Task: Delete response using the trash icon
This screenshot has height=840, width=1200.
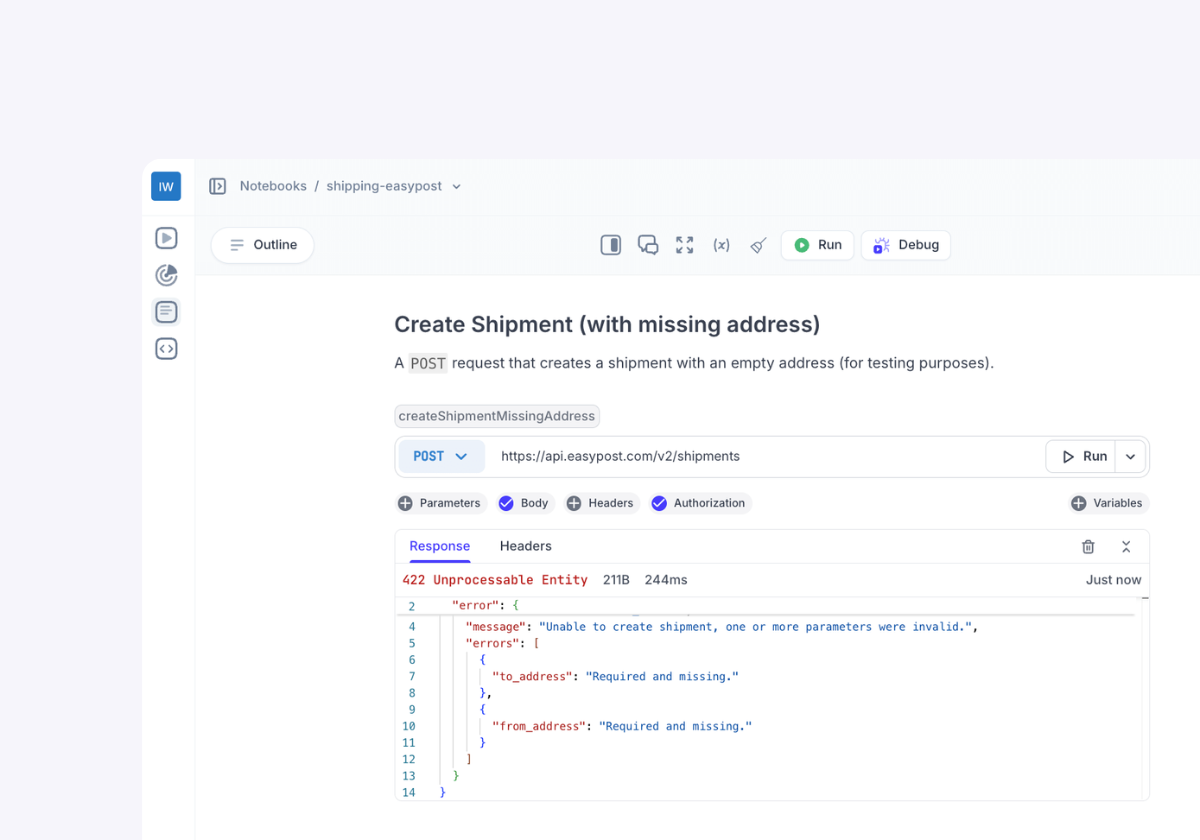Action: (x=1088, y=546)
